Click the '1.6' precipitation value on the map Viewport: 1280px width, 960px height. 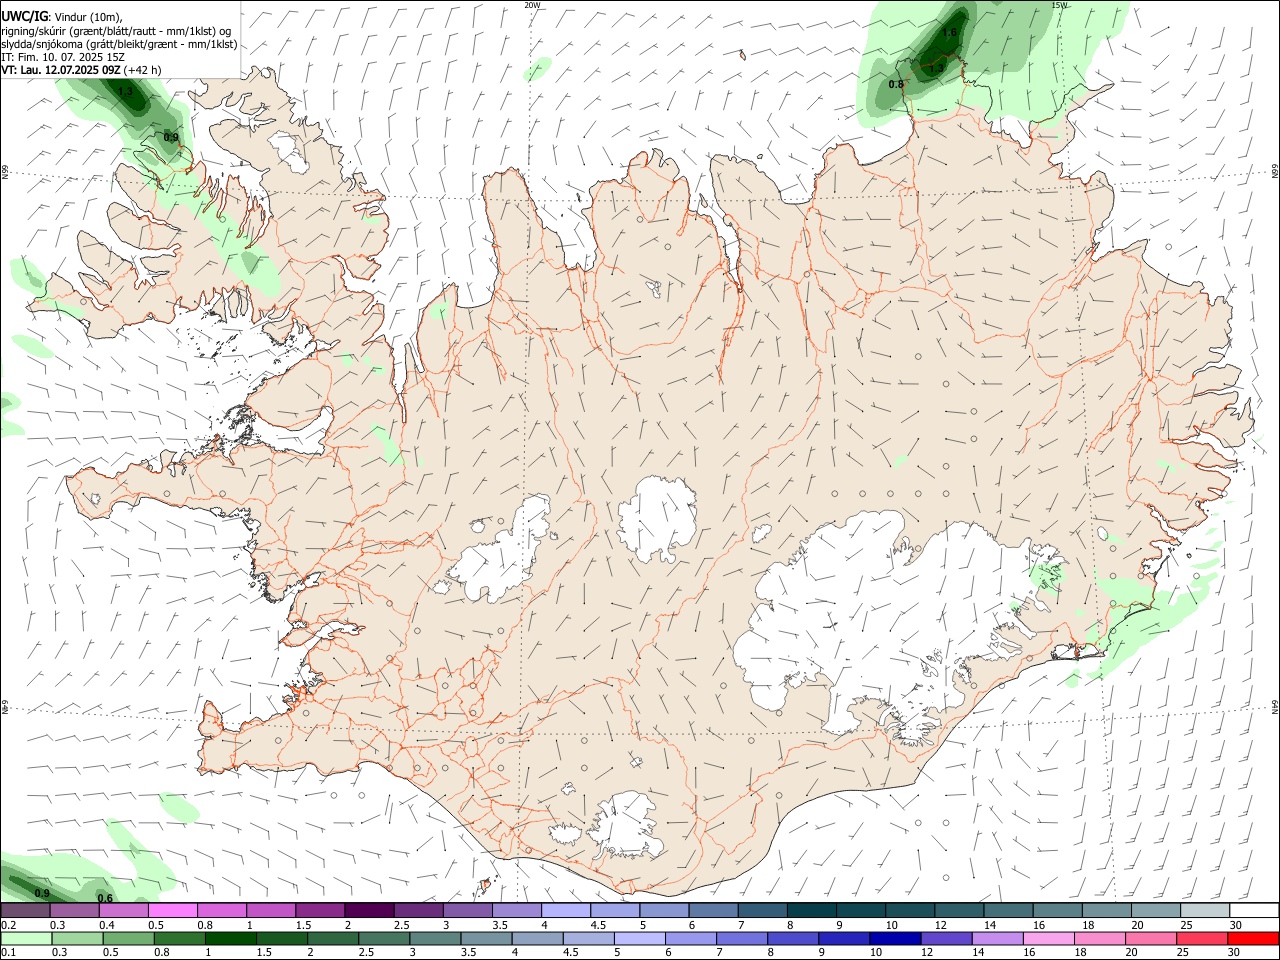click(x=950, y=32)
